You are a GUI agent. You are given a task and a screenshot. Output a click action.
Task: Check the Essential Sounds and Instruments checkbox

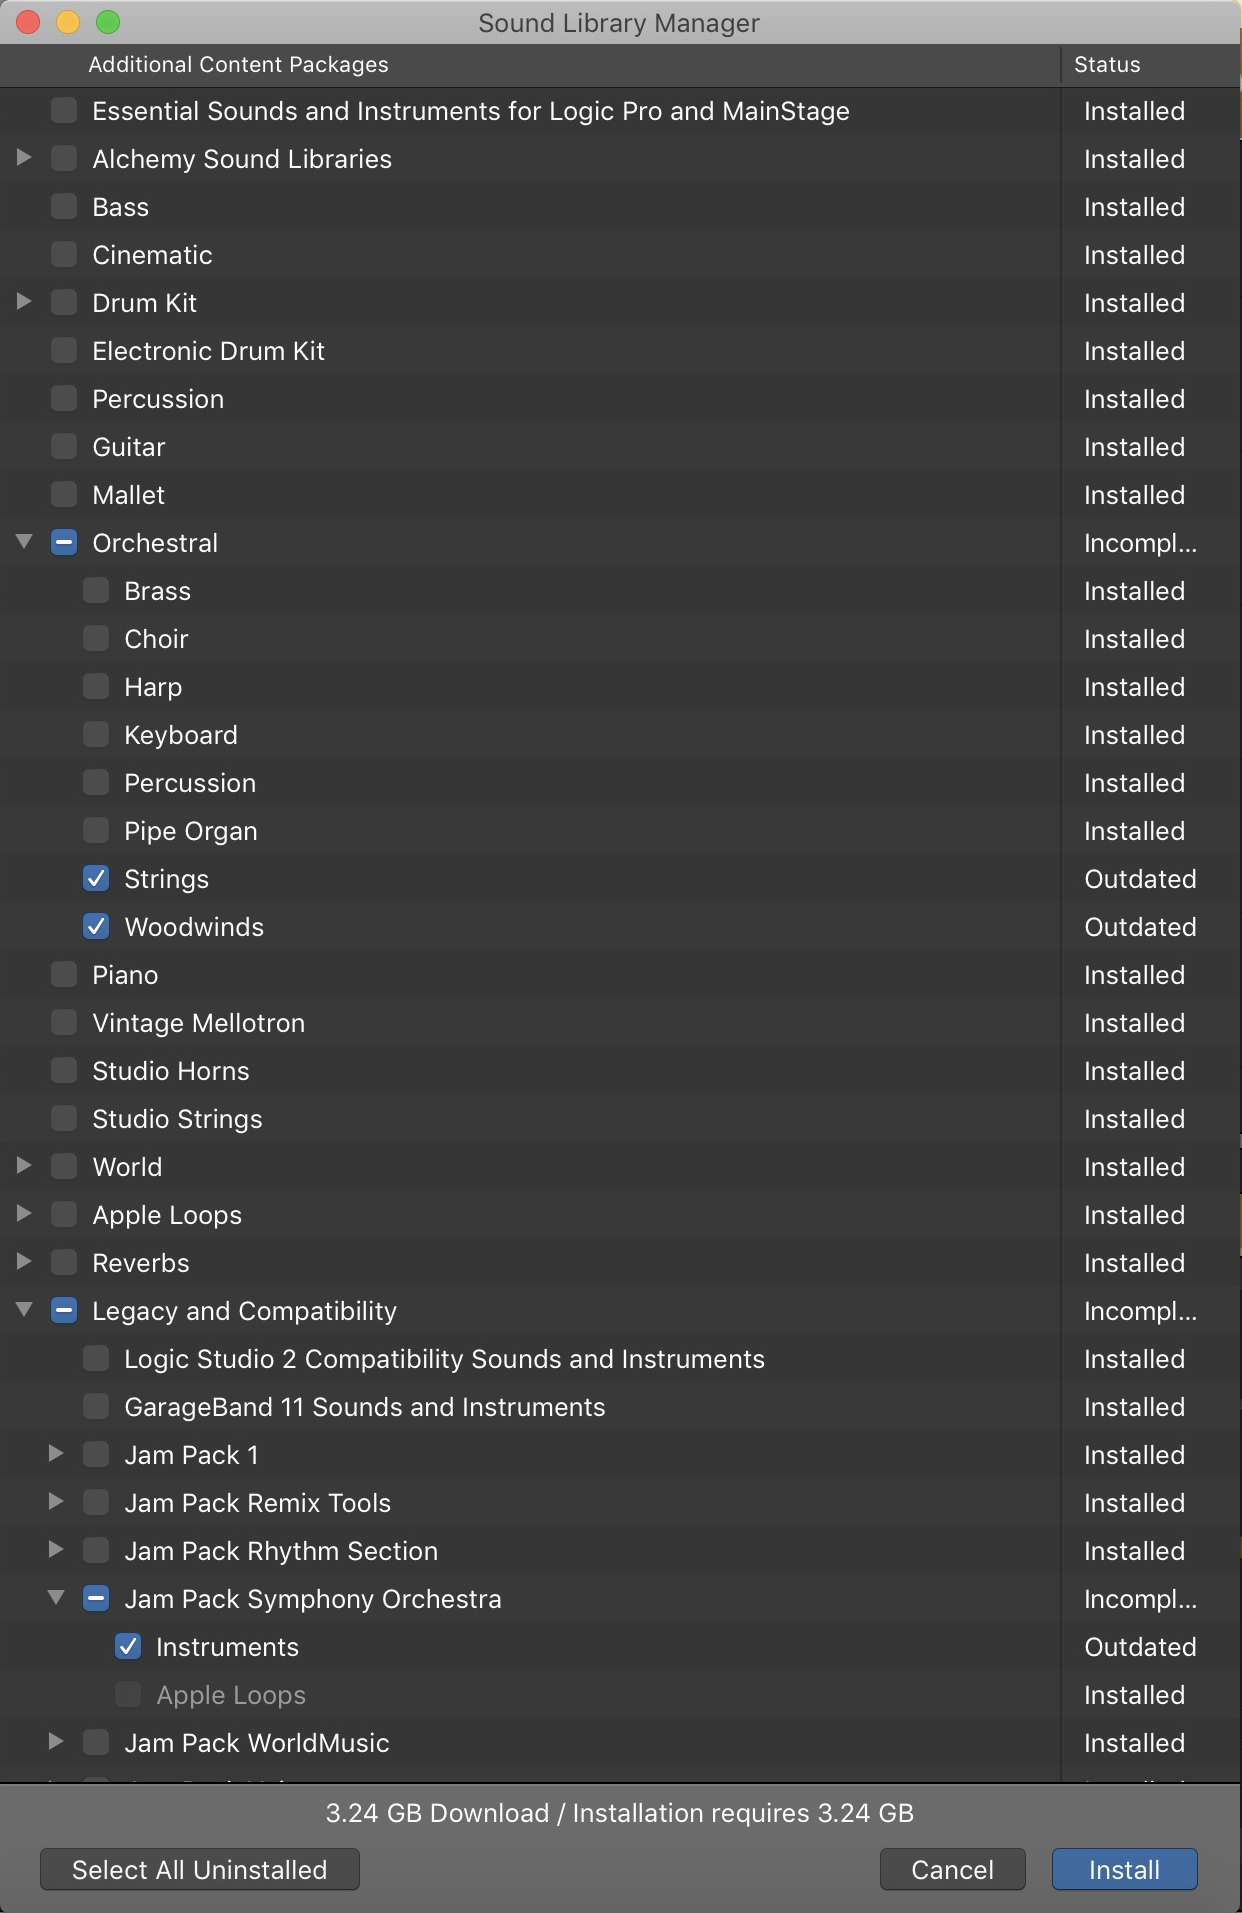pyautogui.click(x=64, y=110)
